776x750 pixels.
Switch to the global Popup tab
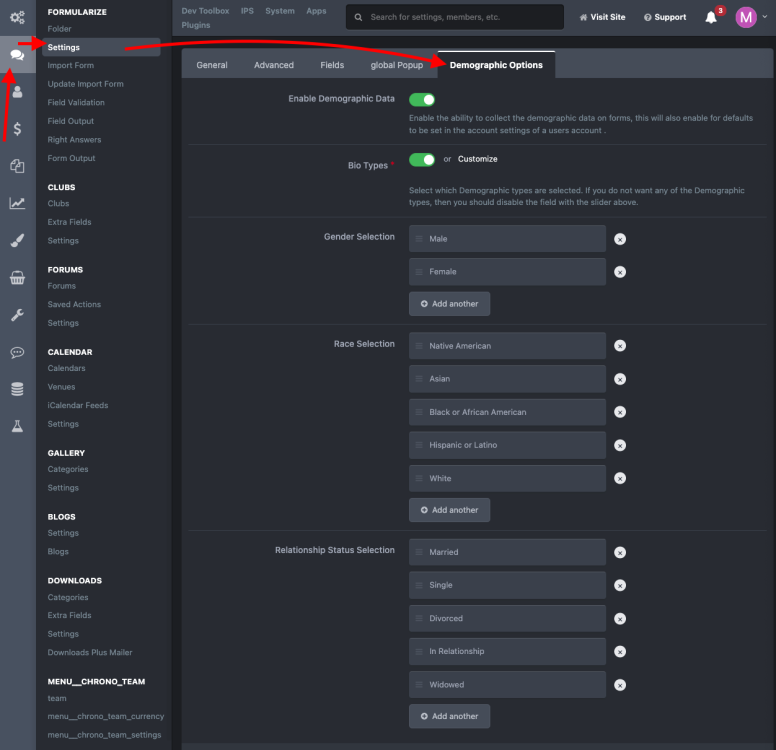tap(397, 65)
